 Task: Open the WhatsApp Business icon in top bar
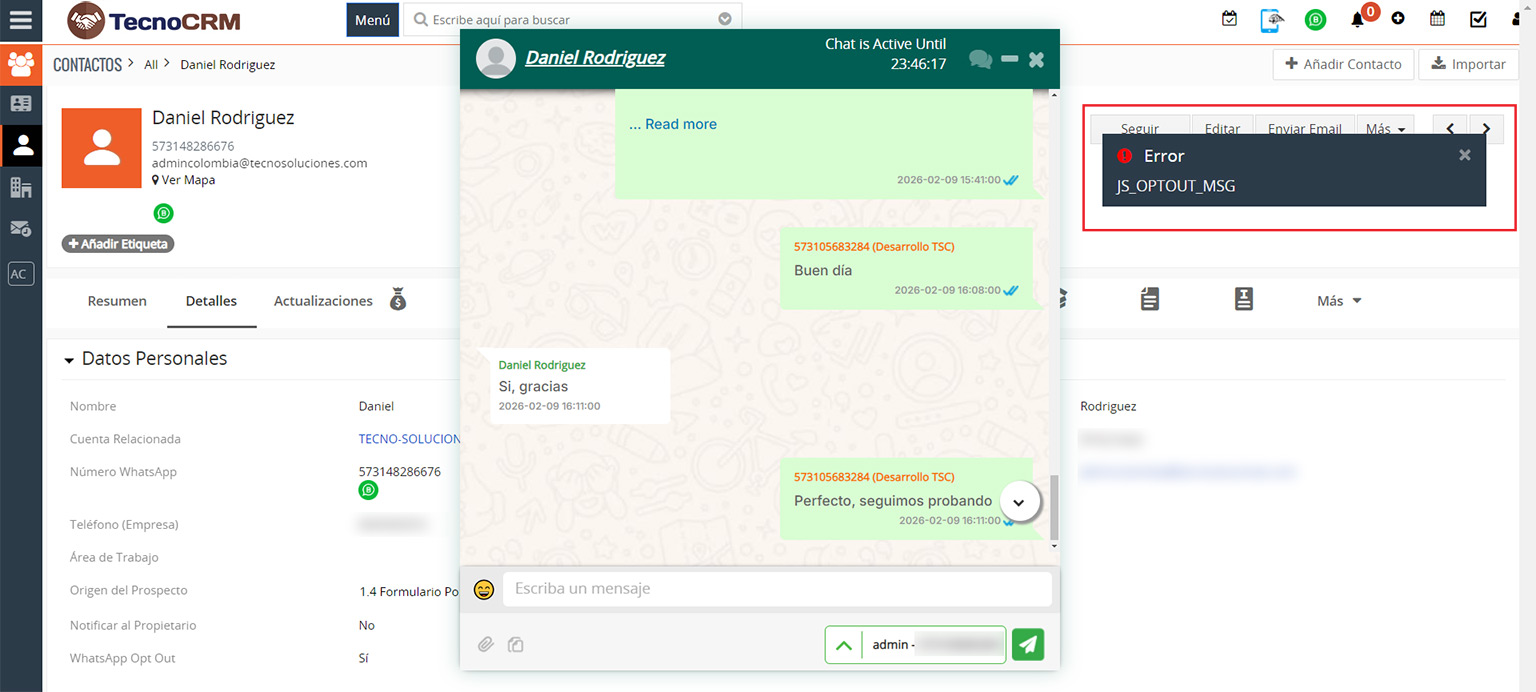(x=1315, y=19)
